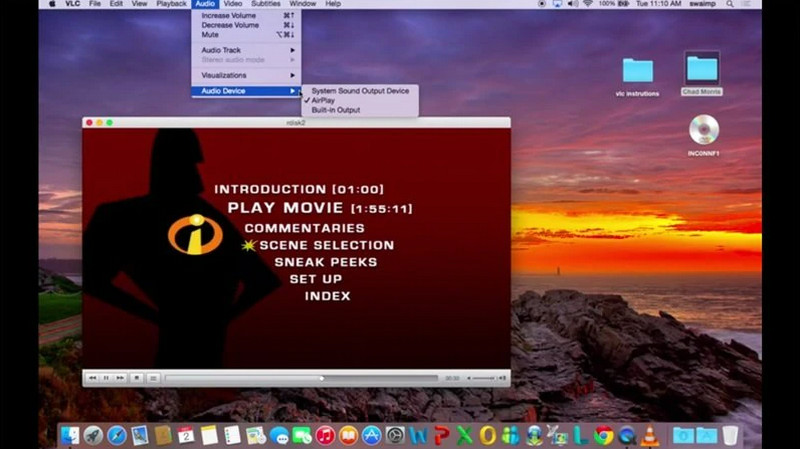800x449 pixels.
Task: Open iBooks from the dock
Action: click(x=348, y=436)
